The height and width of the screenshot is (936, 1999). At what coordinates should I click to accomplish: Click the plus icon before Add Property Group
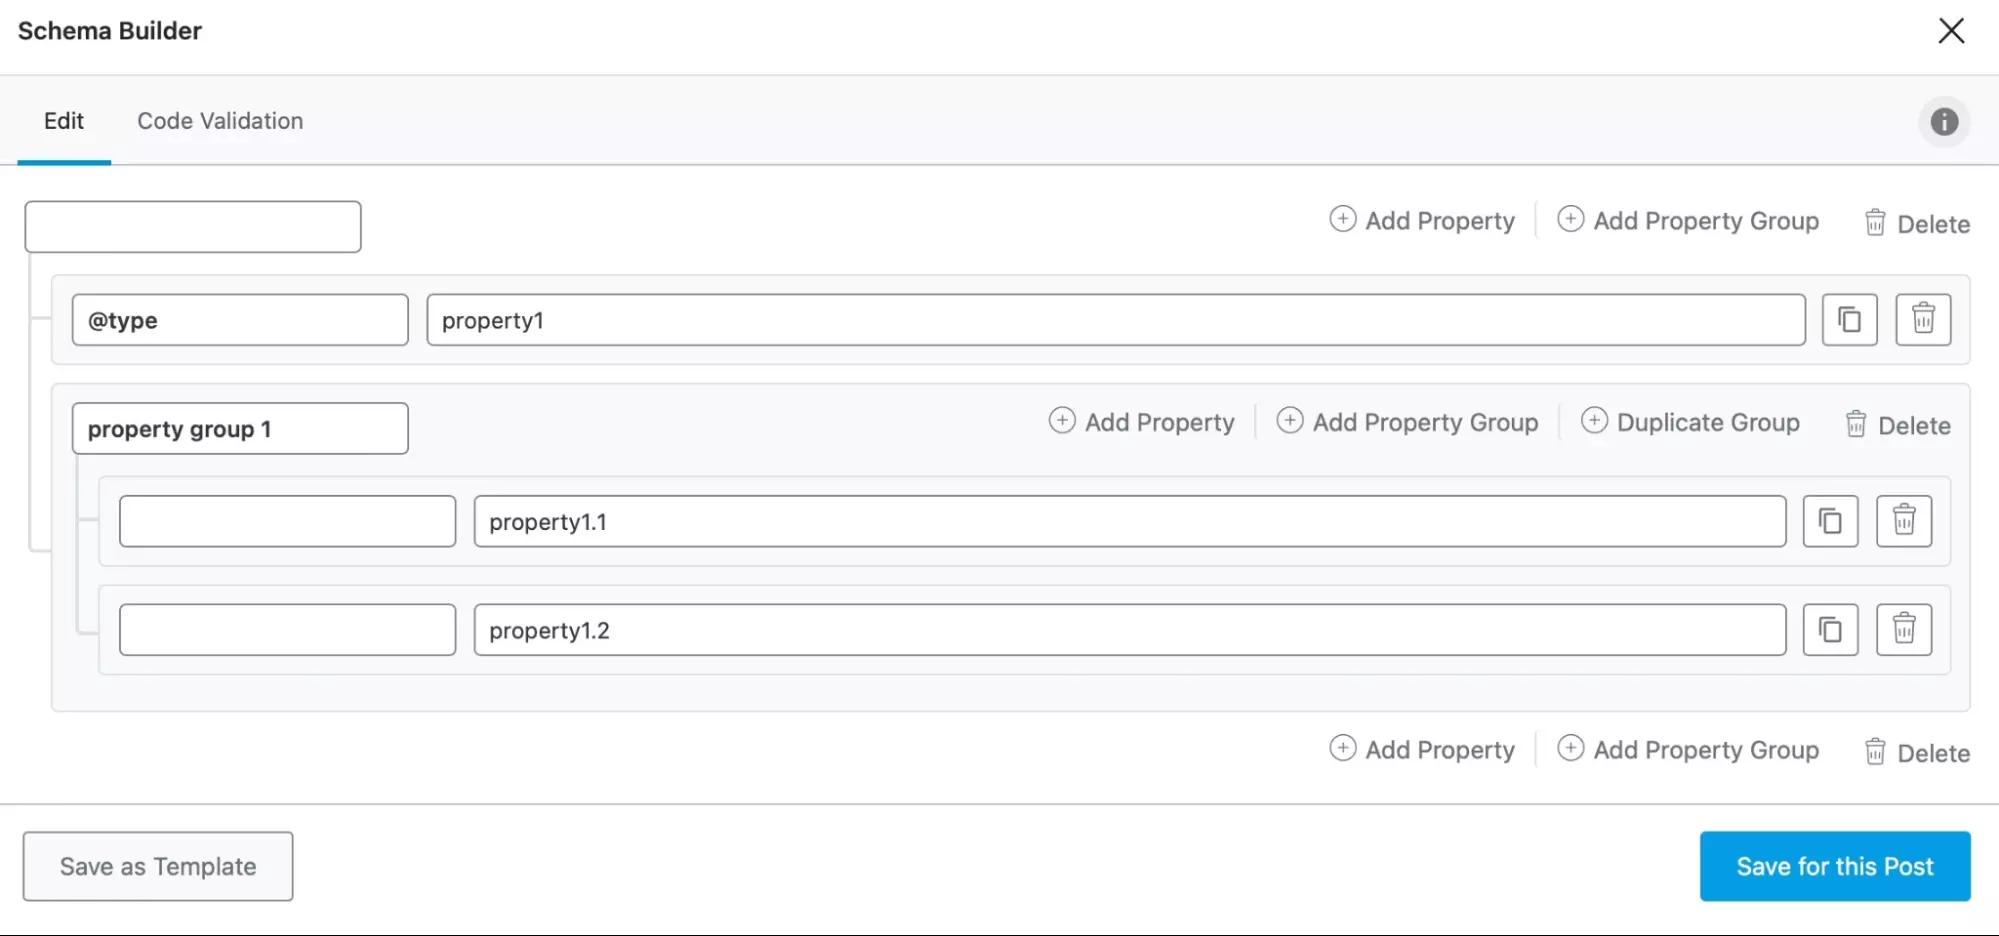(x=1570, y=218)
